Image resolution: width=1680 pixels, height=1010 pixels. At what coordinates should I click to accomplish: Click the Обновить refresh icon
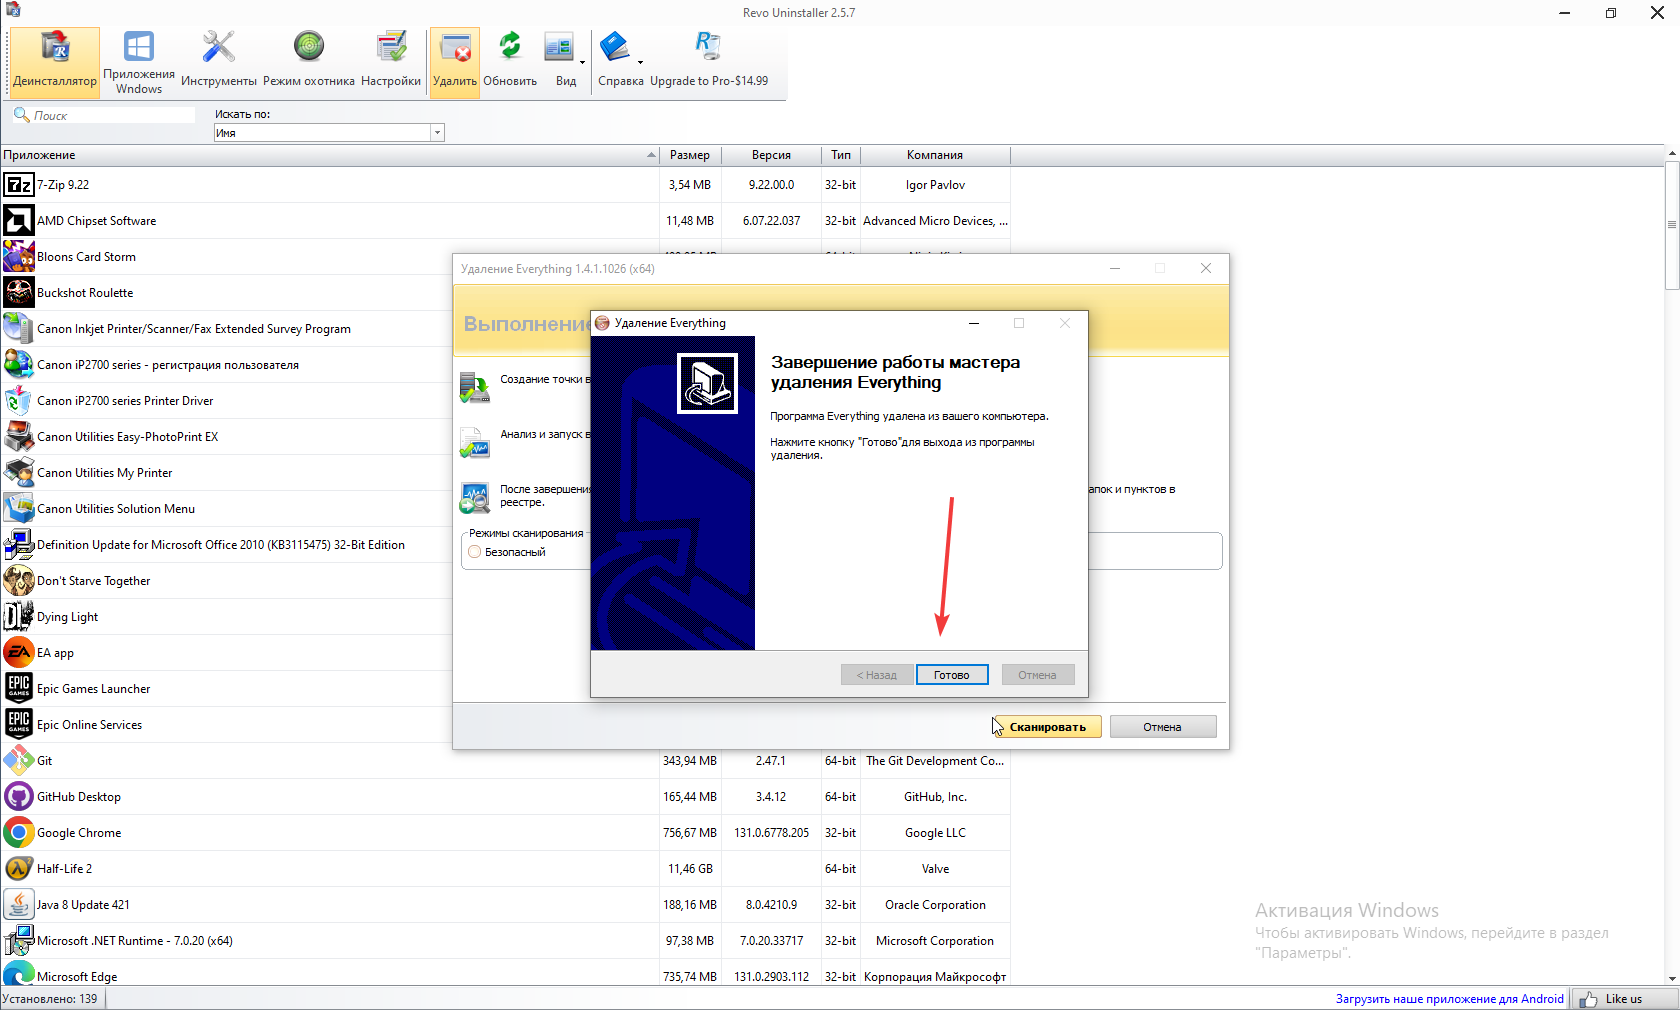click(x=510, y=62)
